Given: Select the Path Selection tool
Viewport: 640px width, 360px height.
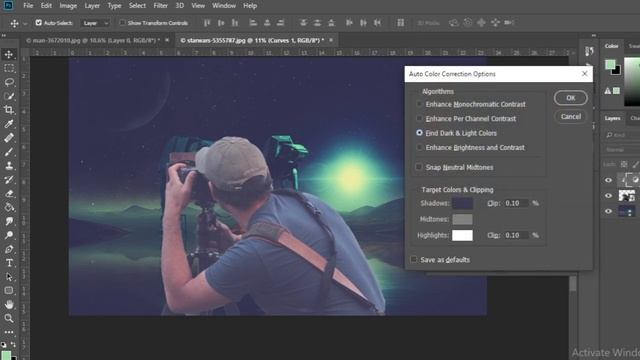Looking at the screenshot, I should [9, 277].
